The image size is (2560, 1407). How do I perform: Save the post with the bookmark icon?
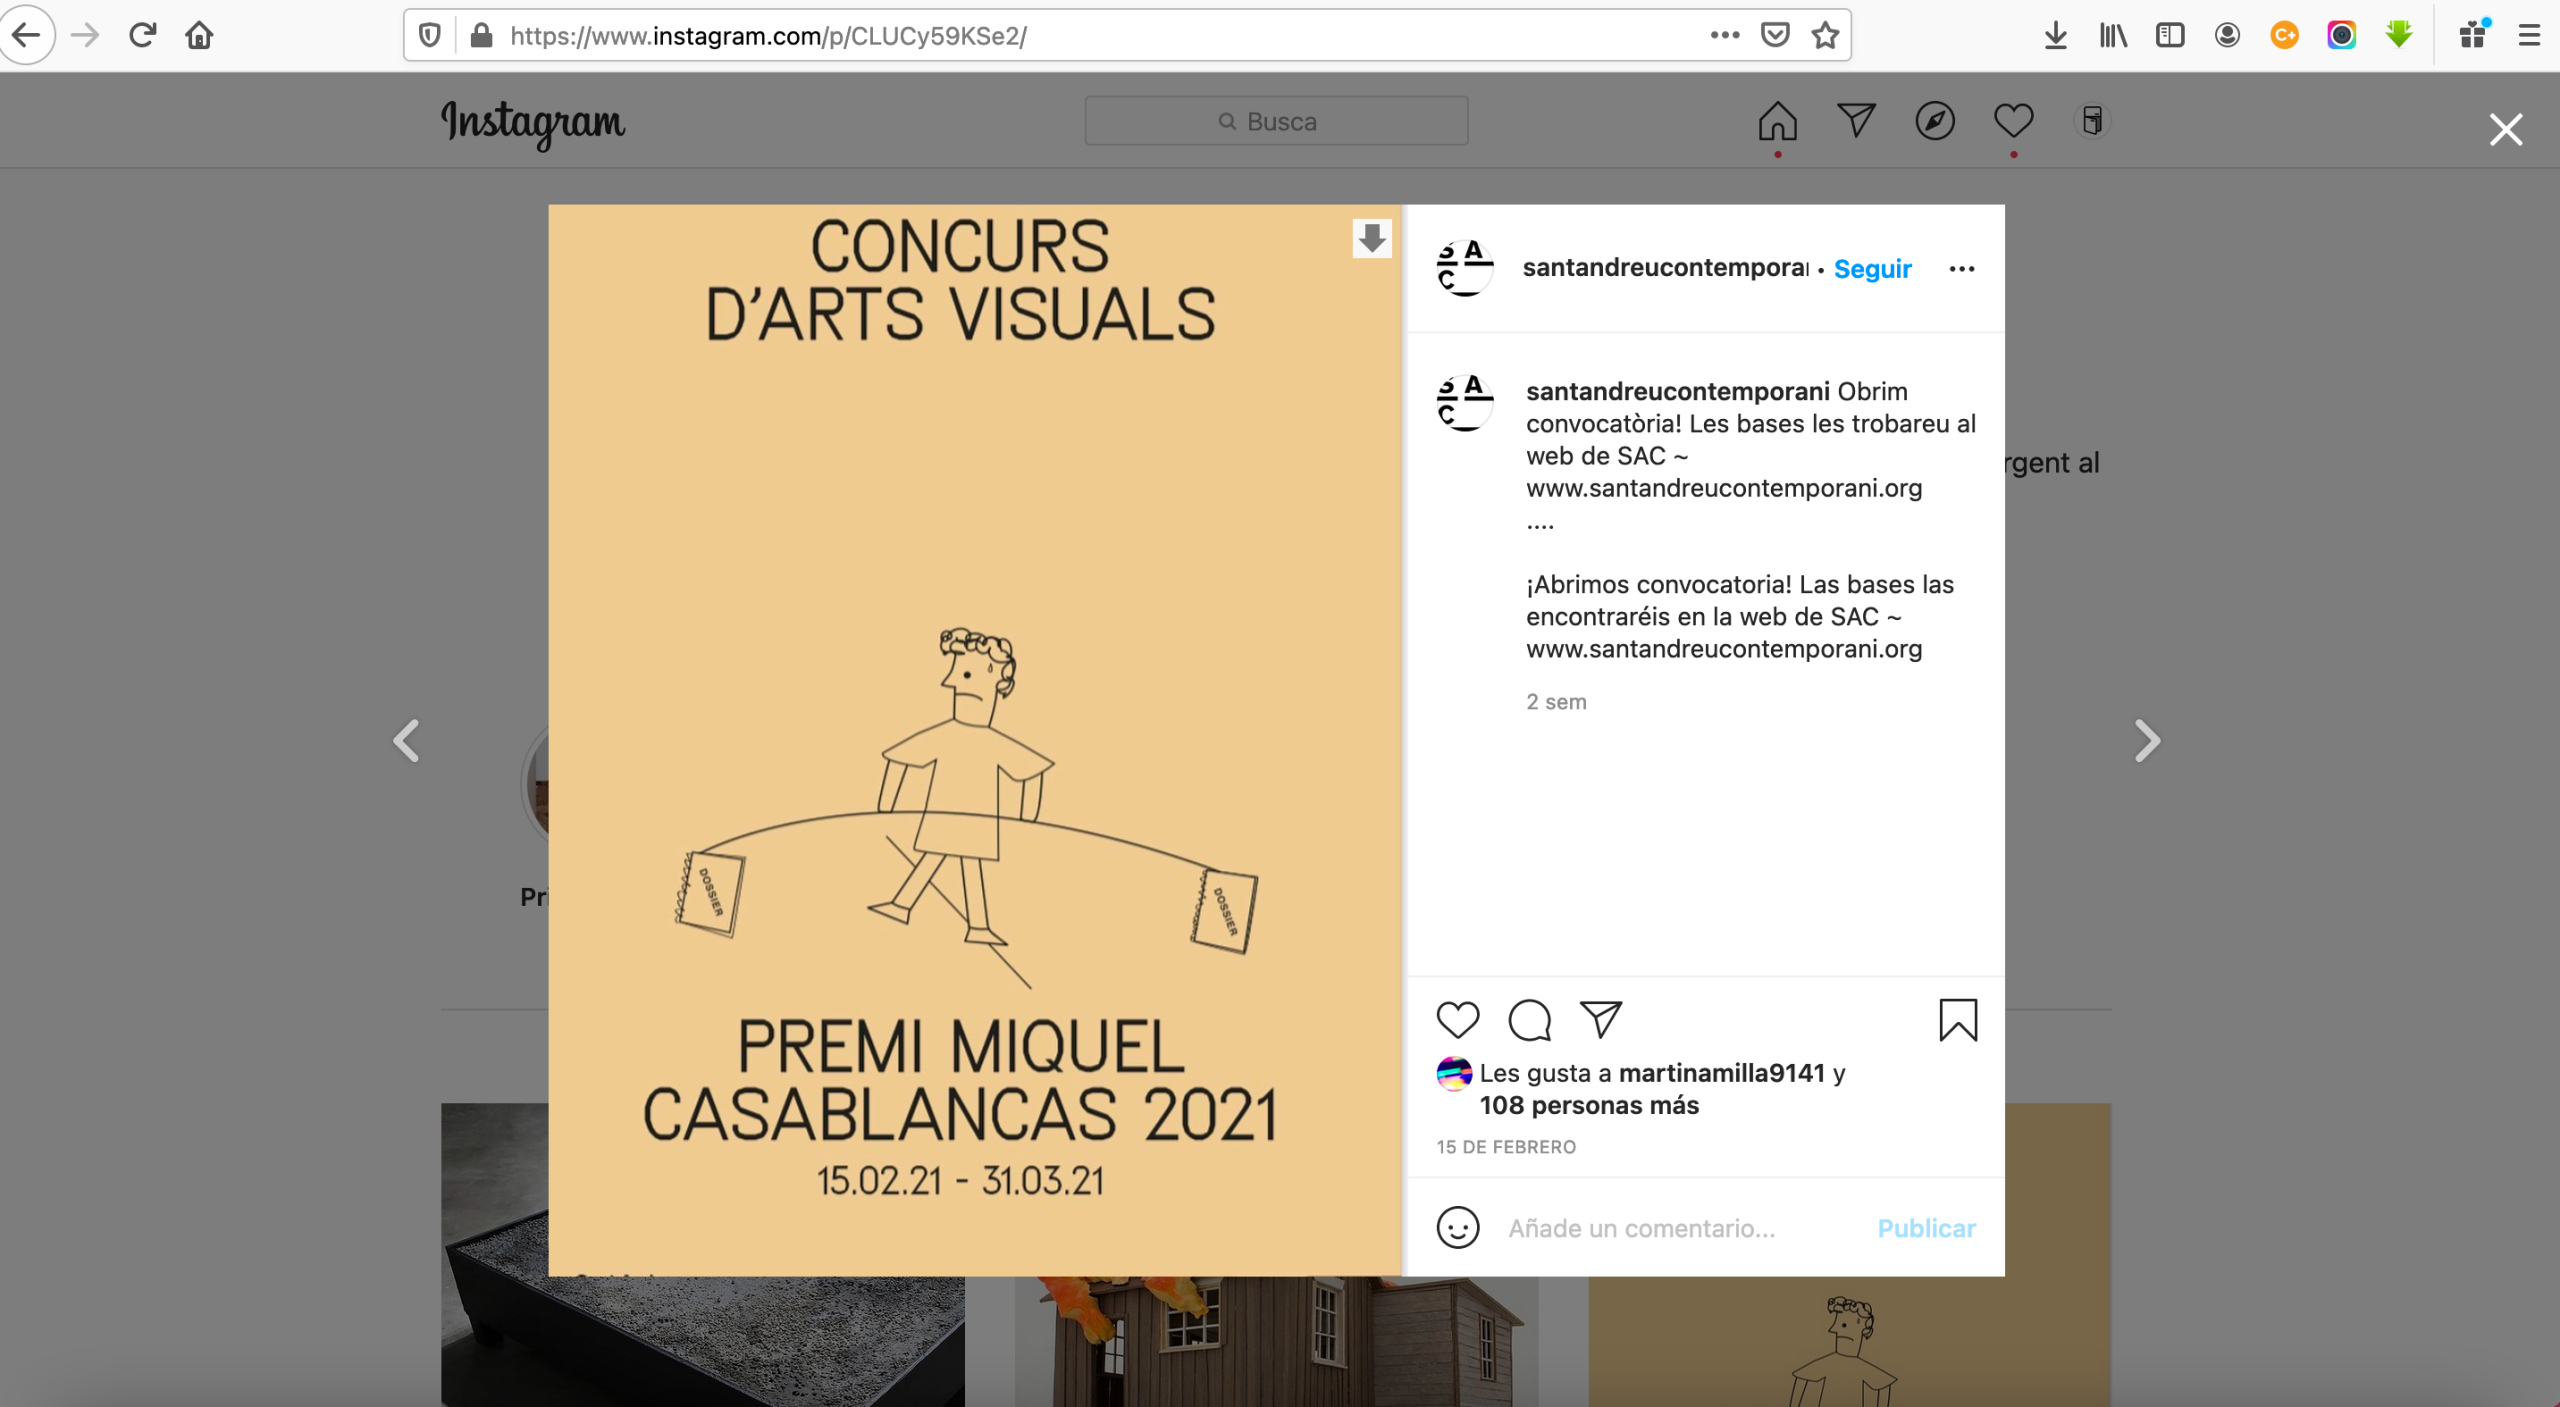[x=1958, y=1021]
